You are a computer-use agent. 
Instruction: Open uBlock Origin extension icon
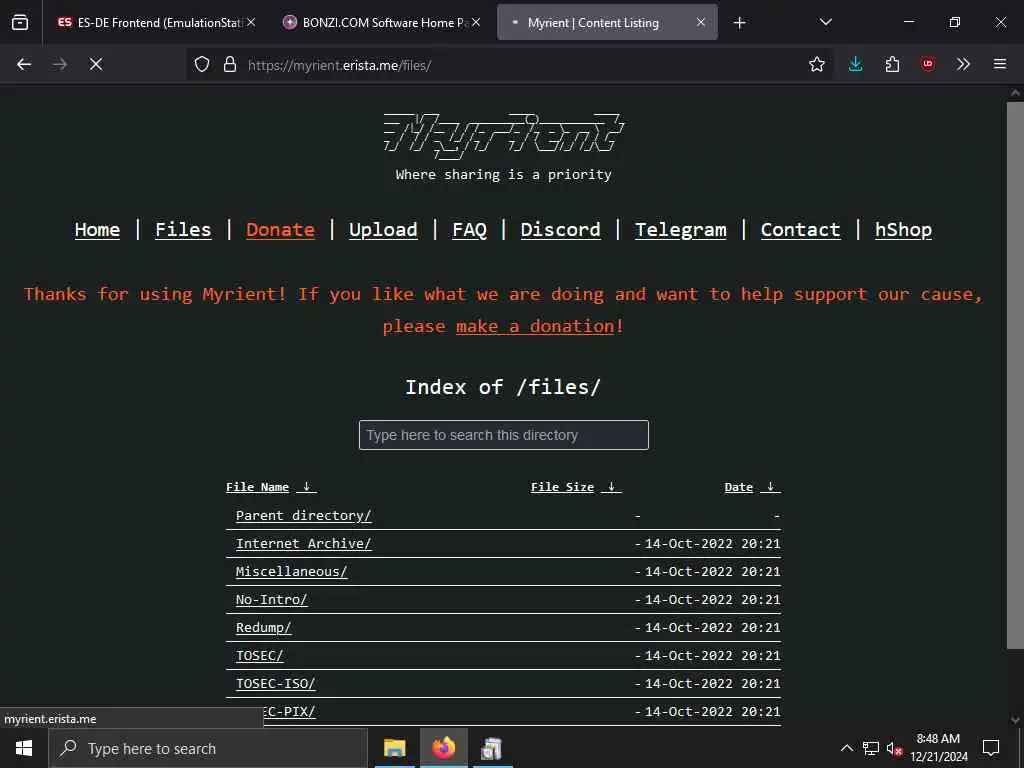928,64
